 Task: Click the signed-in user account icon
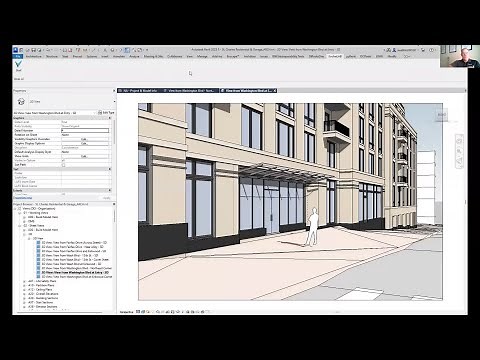click(x=394, y=50)
